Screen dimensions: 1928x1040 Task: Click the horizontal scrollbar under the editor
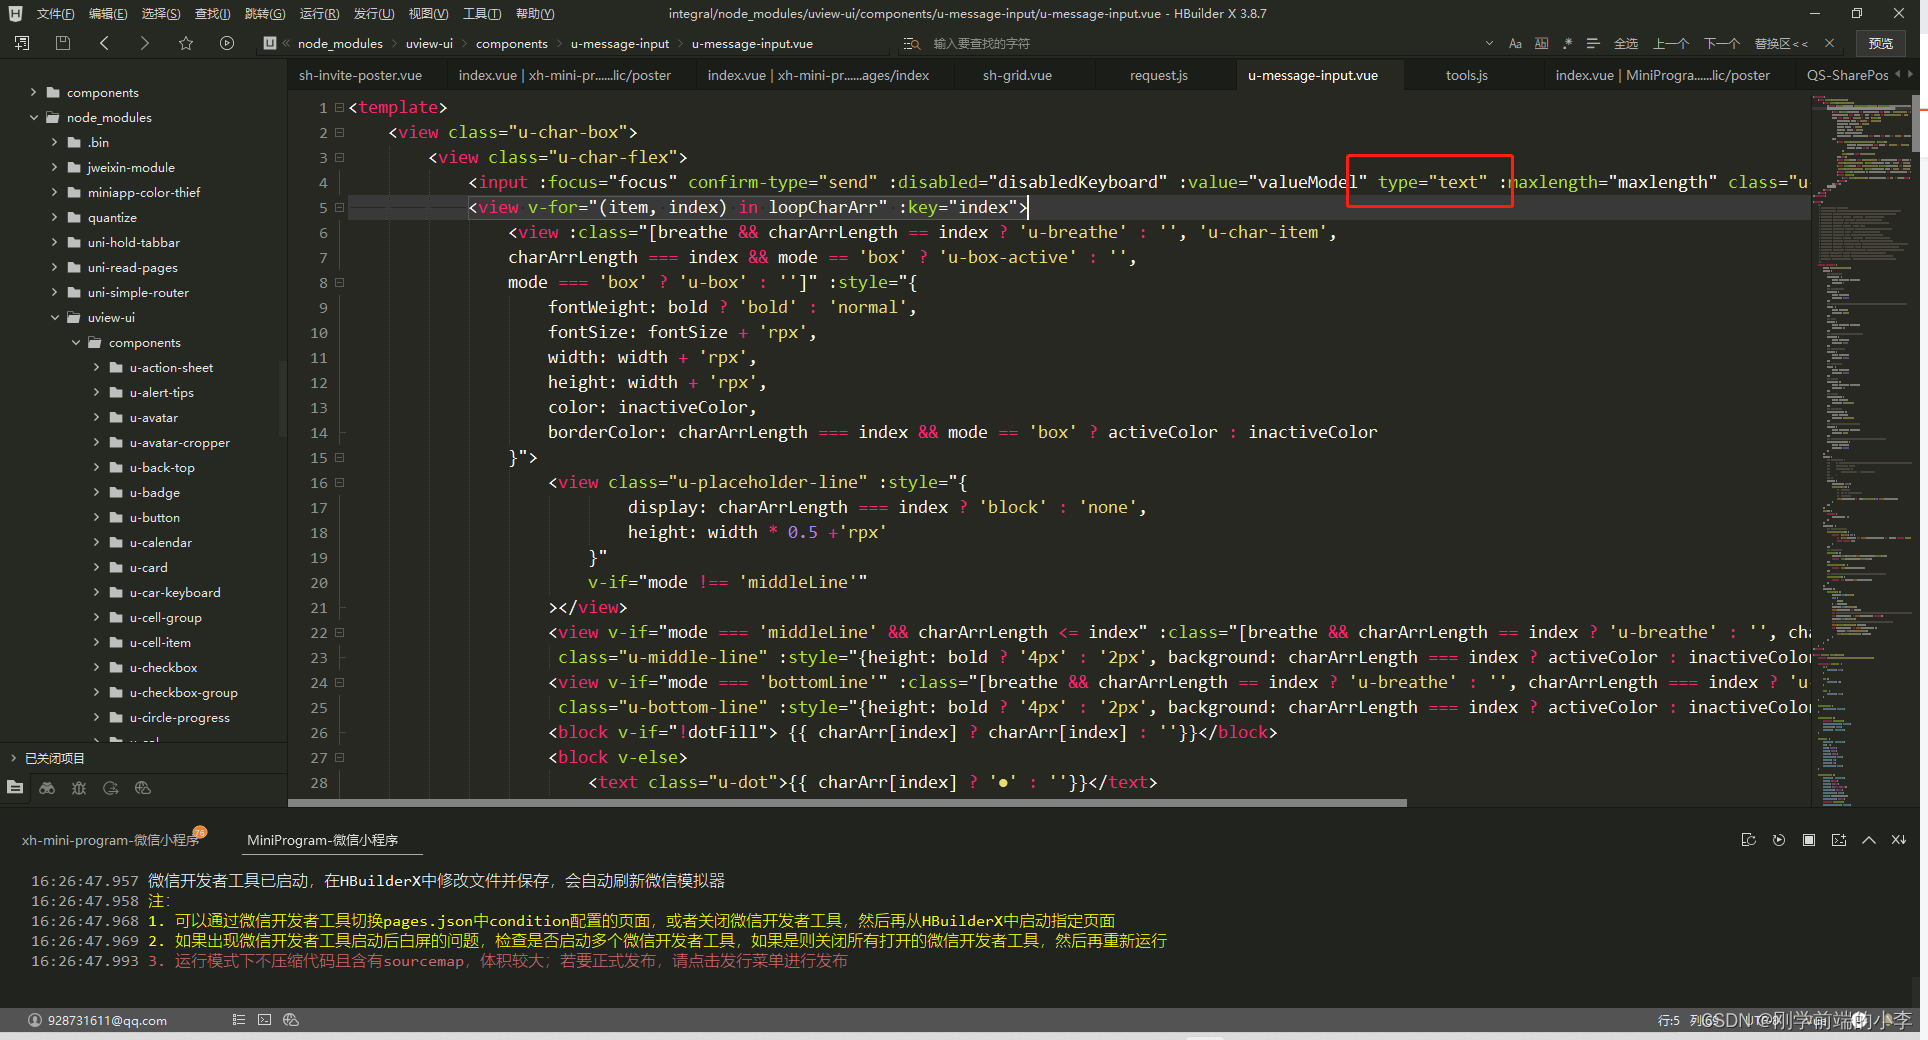(x=847, y=802)
